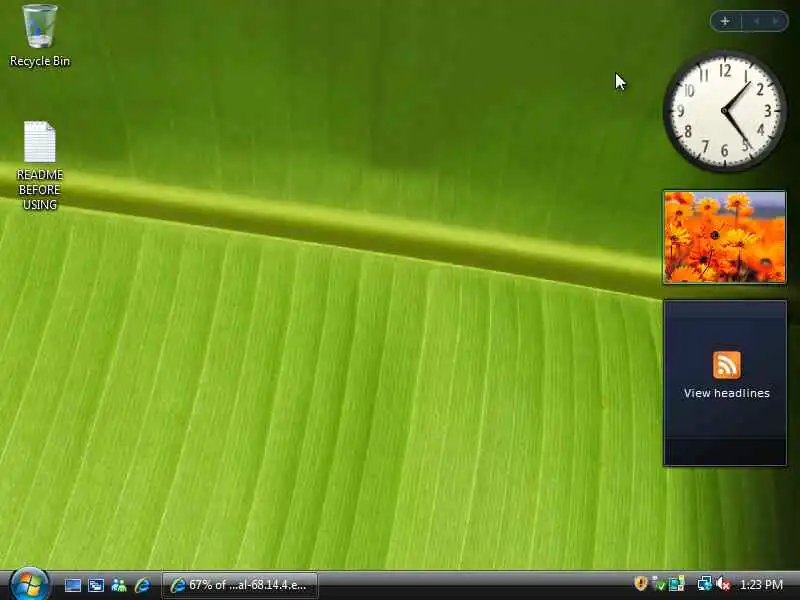Open the network connection tray icon
800x600 pixels.
[x=704, y=584]
